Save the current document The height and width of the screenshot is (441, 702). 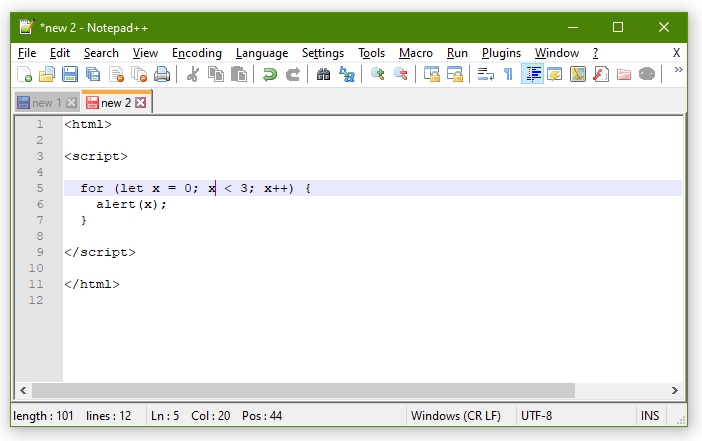pos(70,74)
